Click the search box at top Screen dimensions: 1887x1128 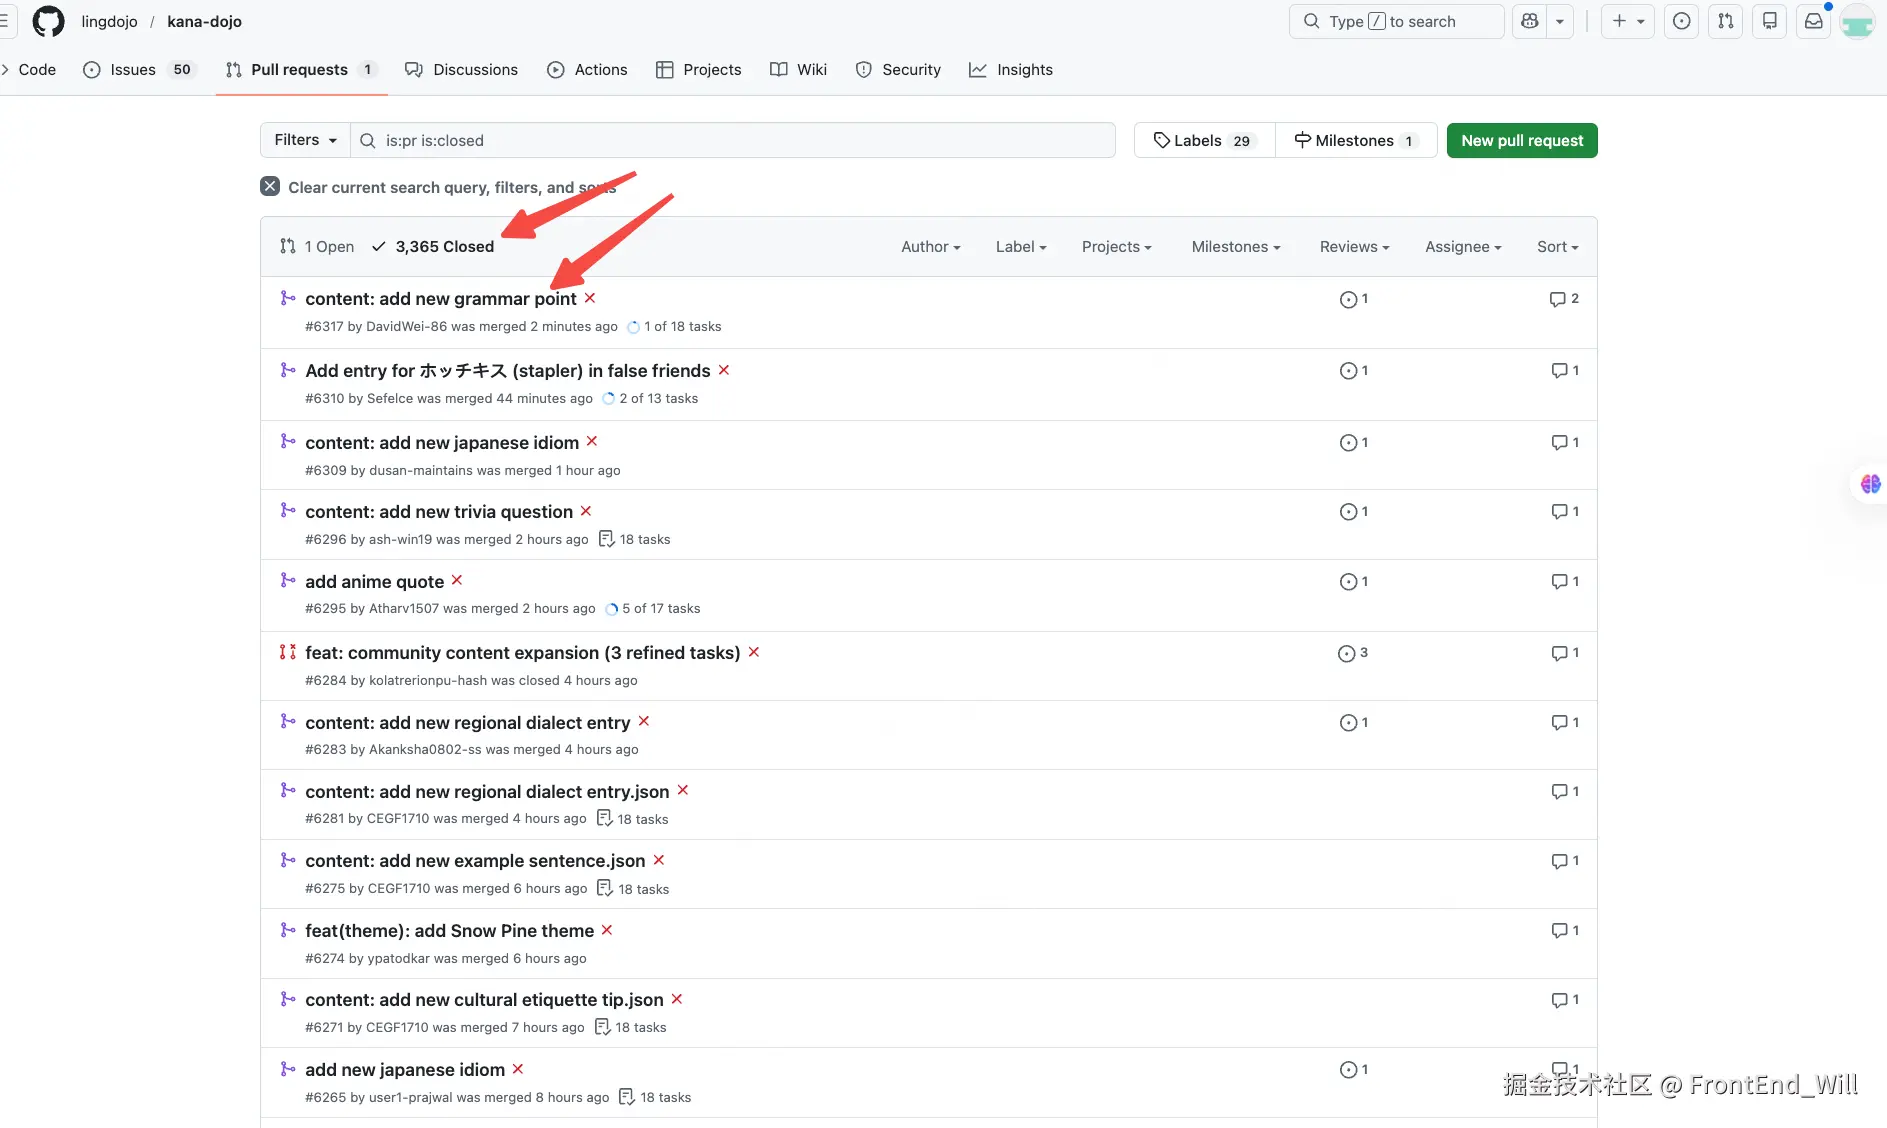[x=1396, y=21]
